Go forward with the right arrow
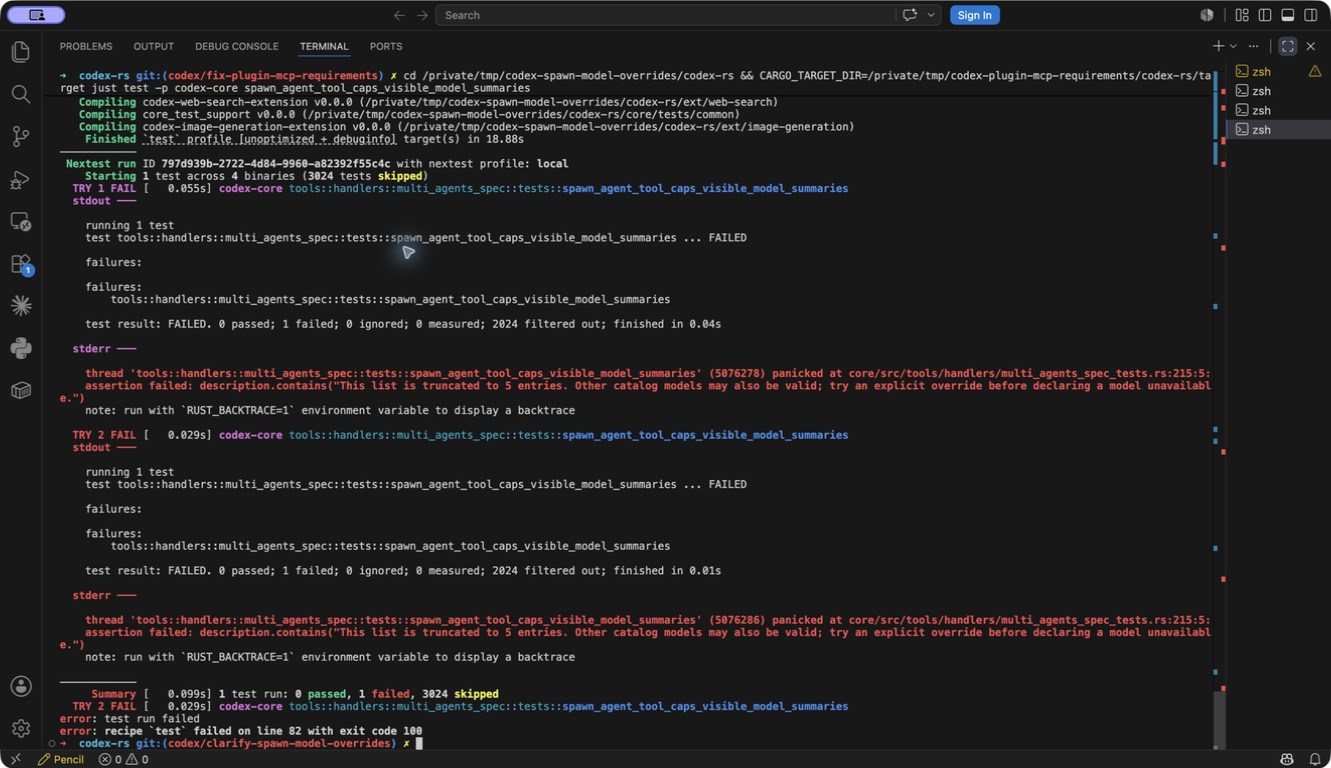This screenshot has height=768, width=1331. 422,15
